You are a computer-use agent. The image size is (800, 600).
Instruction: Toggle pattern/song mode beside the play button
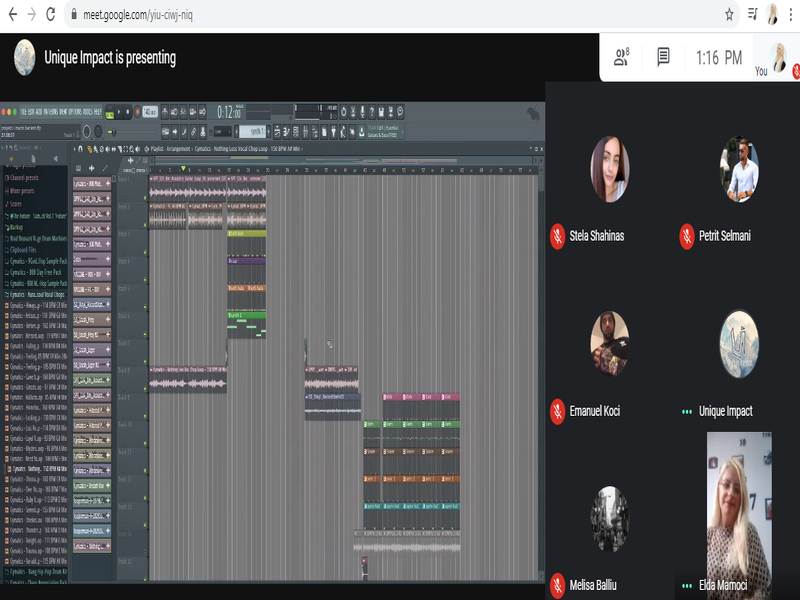click(x=109, y=113)
